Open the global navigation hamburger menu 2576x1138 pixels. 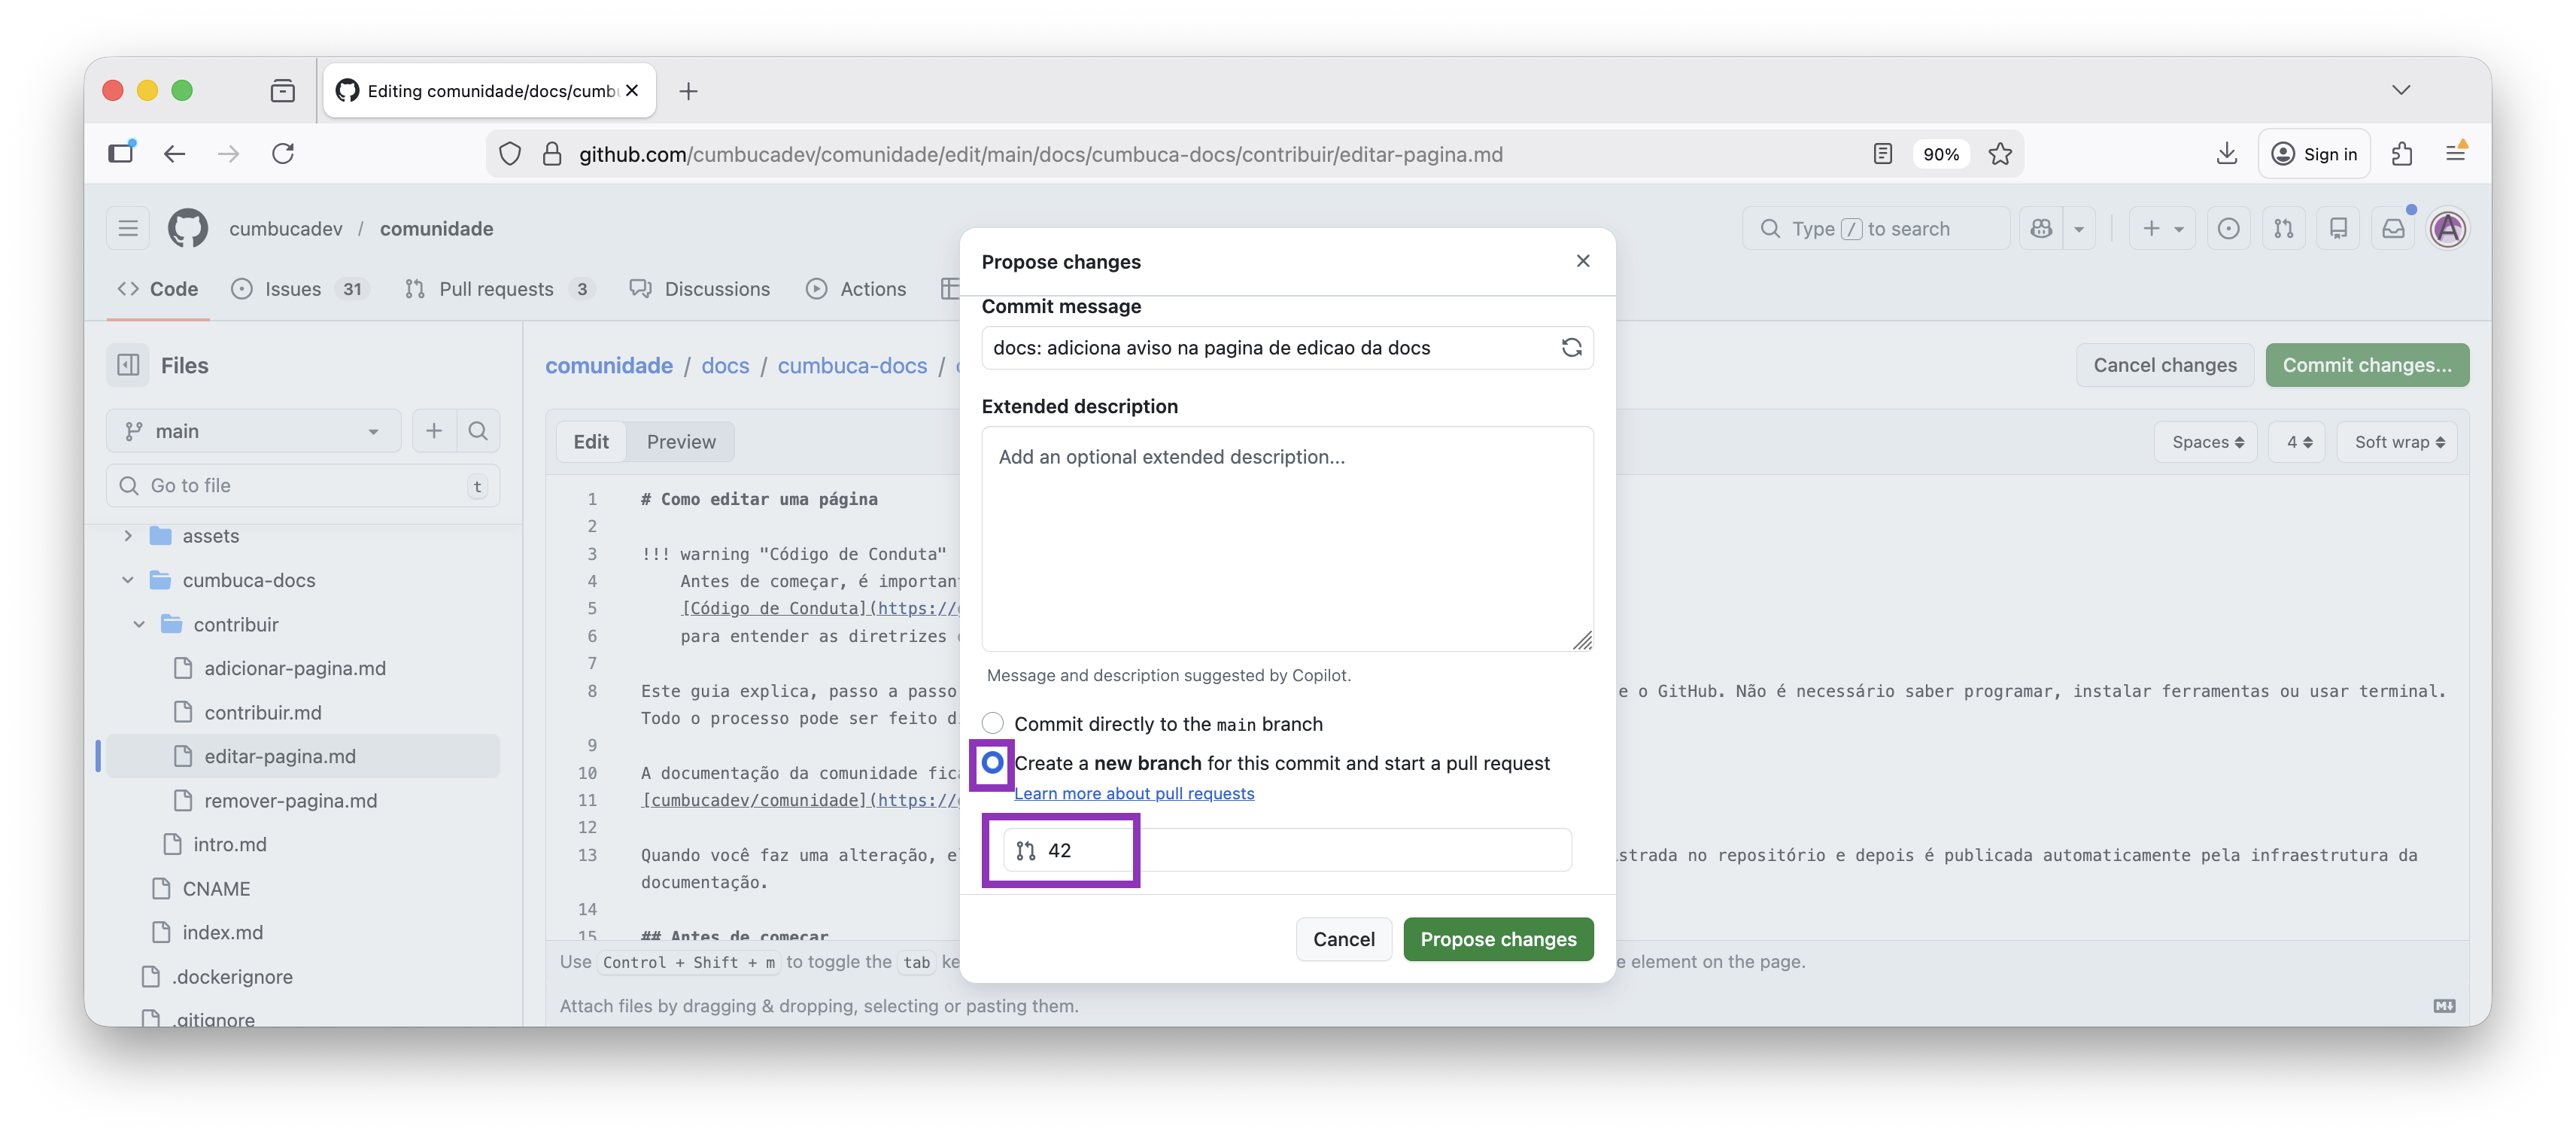click(x=128, y=228)
